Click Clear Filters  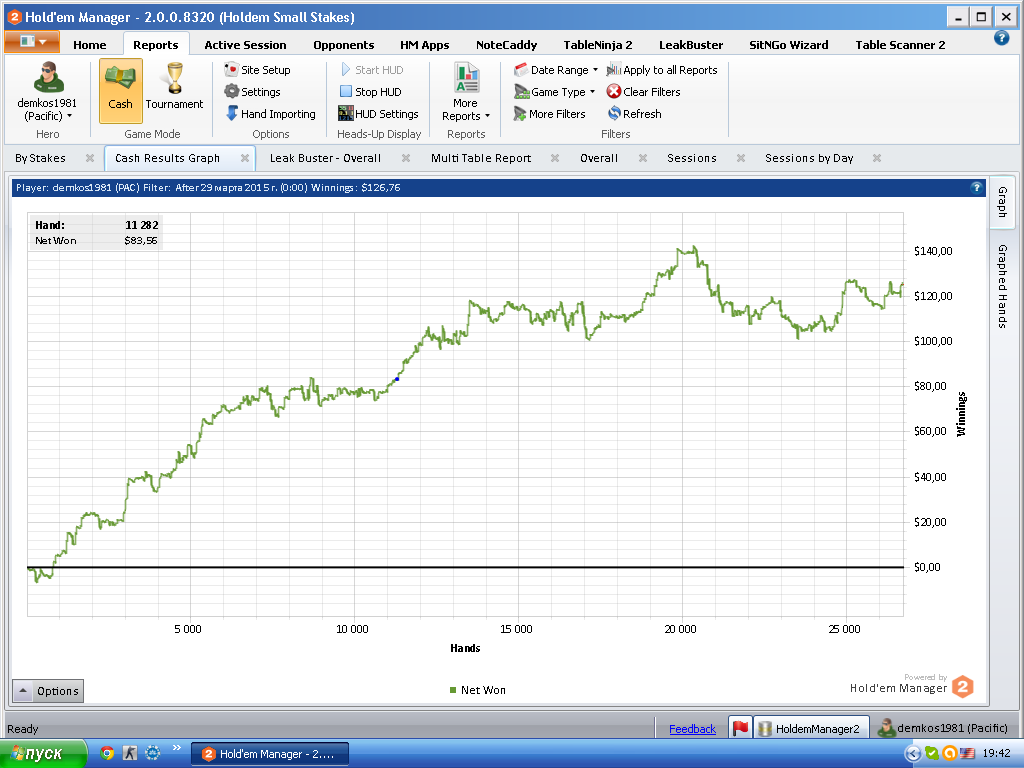pyautogui.click(x=643, y=92)
